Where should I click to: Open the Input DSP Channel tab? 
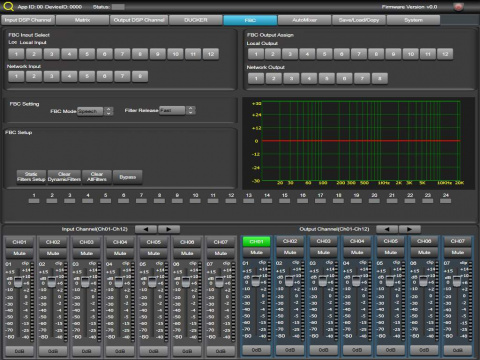[x=28, y=20]
